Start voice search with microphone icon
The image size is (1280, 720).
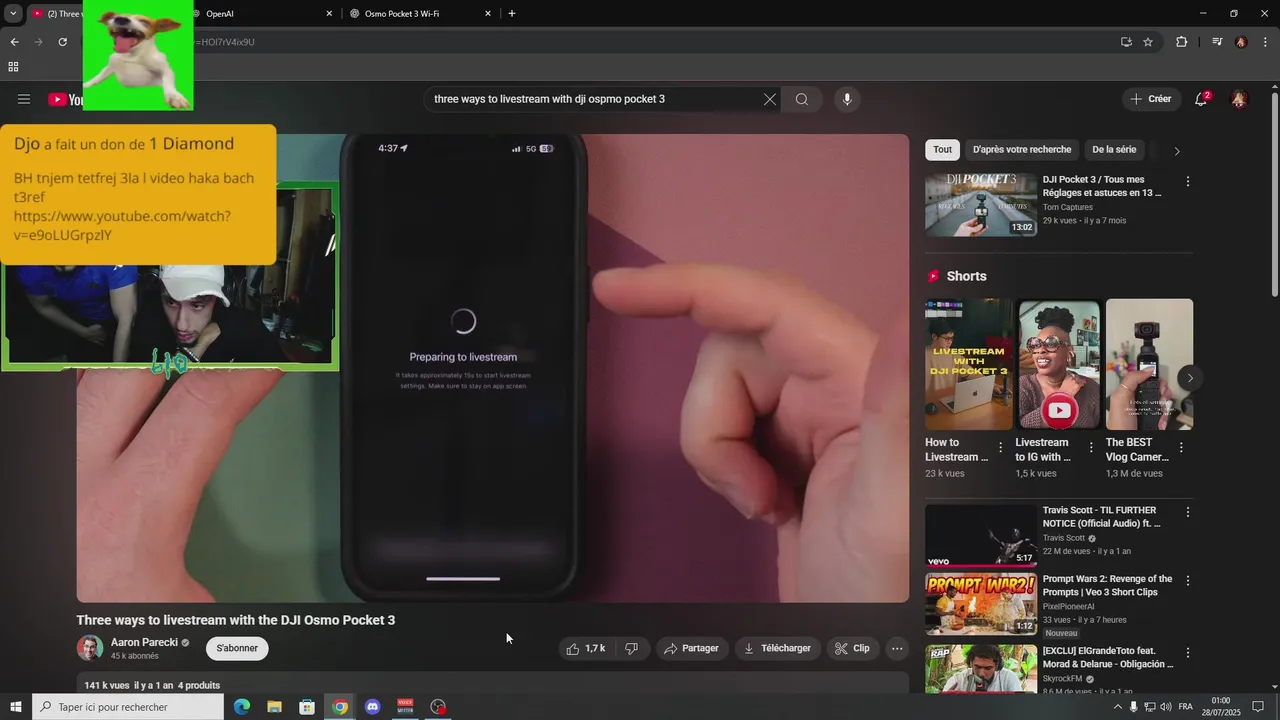847,99
